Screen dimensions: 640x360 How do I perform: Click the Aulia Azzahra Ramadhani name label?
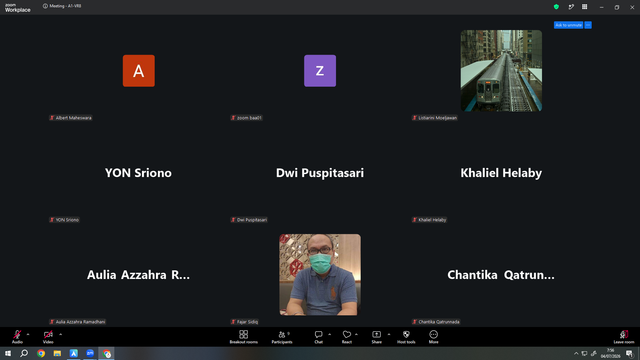pyautogui.click(x=78, y=322)
